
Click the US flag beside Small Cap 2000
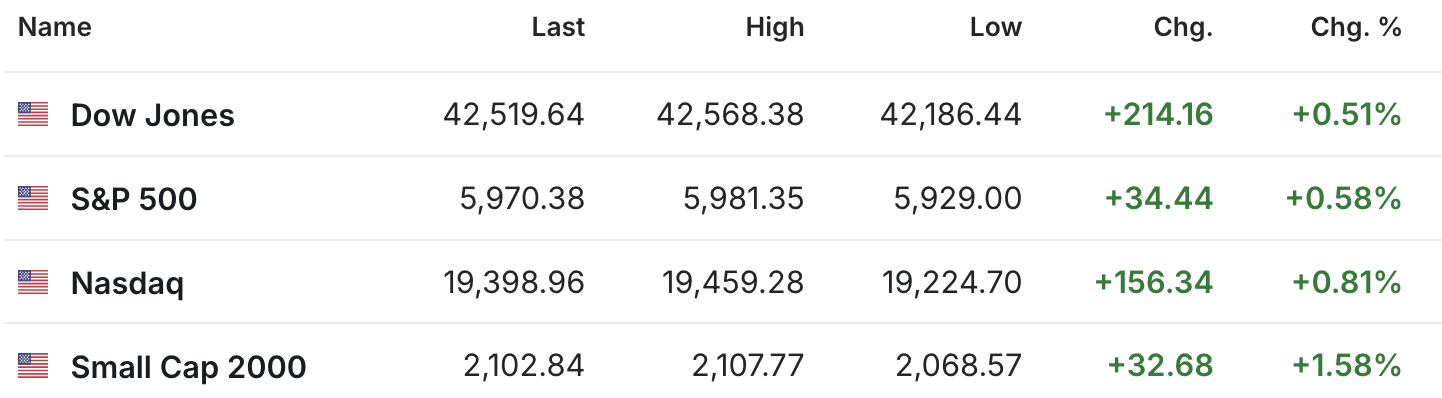tap(33, 367)
